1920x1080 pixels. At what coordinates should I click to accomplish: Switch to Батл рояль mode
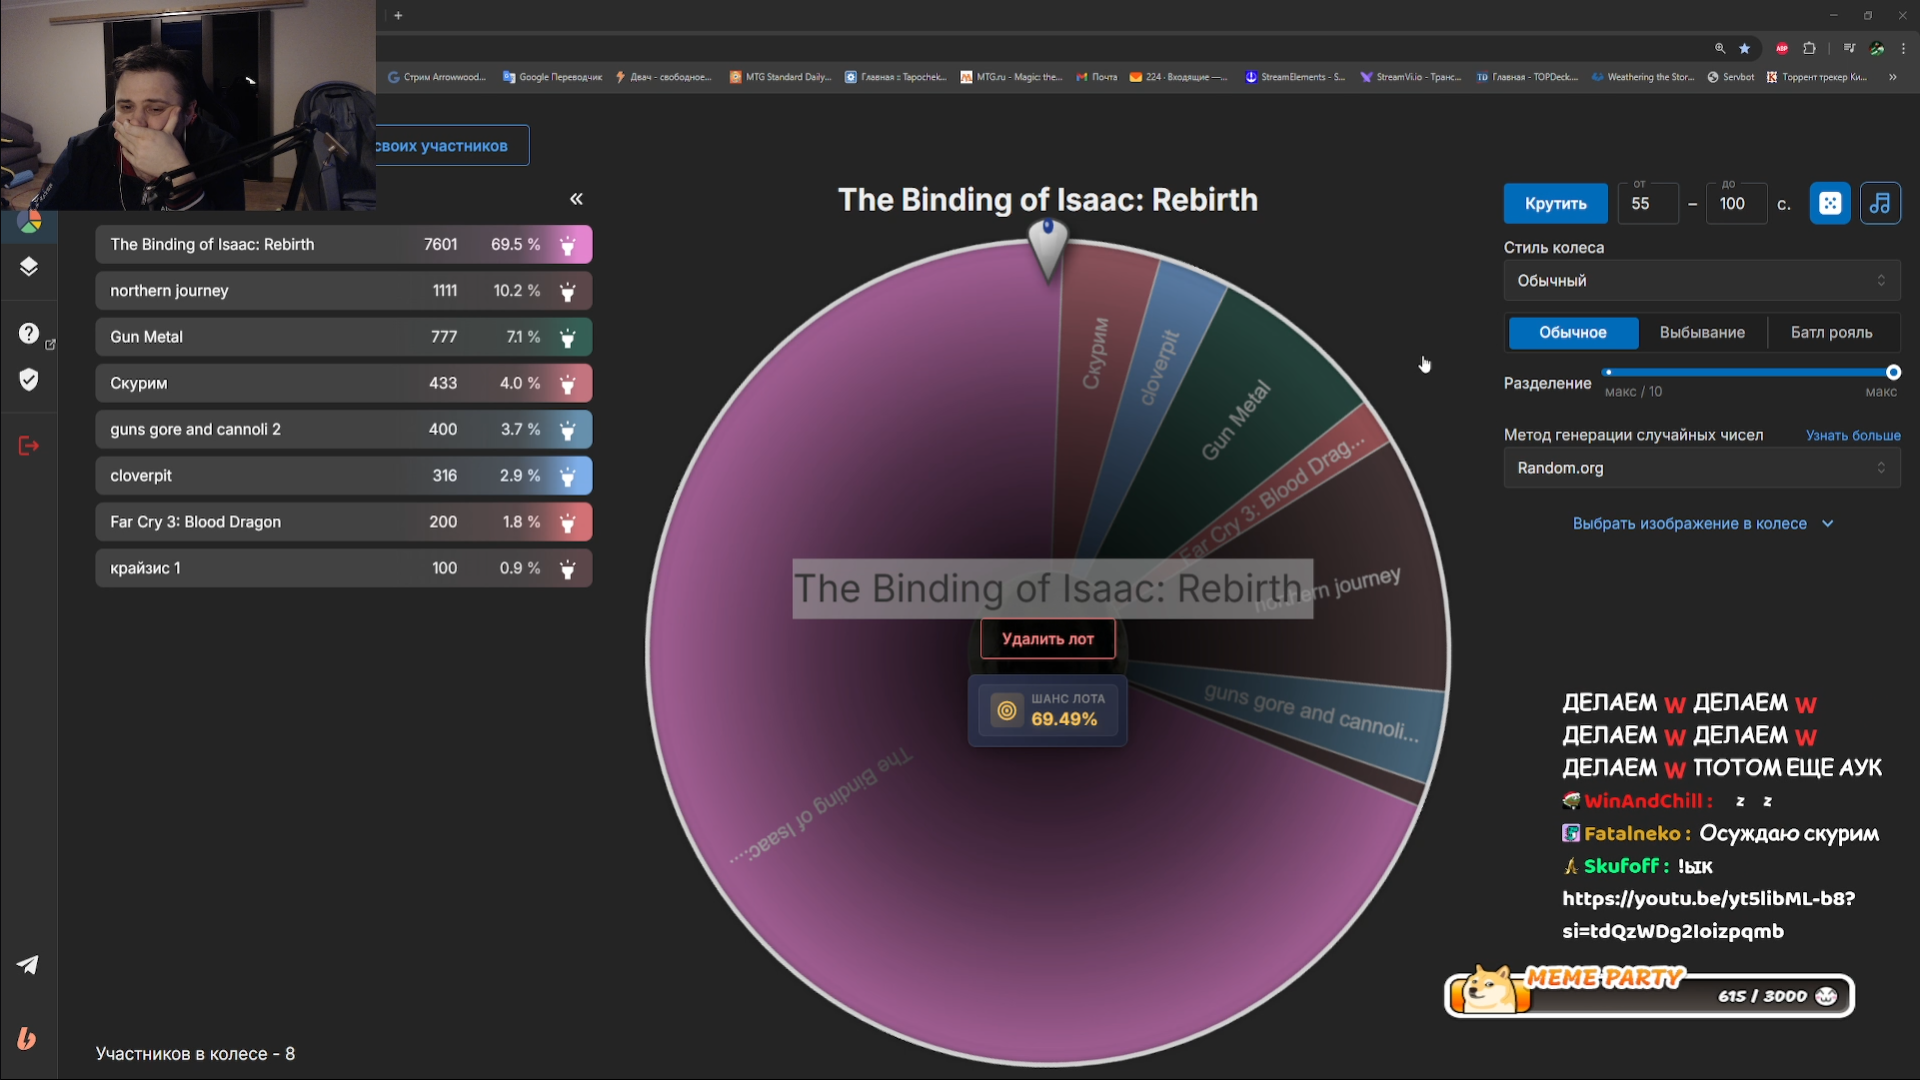pos(1831,332)
